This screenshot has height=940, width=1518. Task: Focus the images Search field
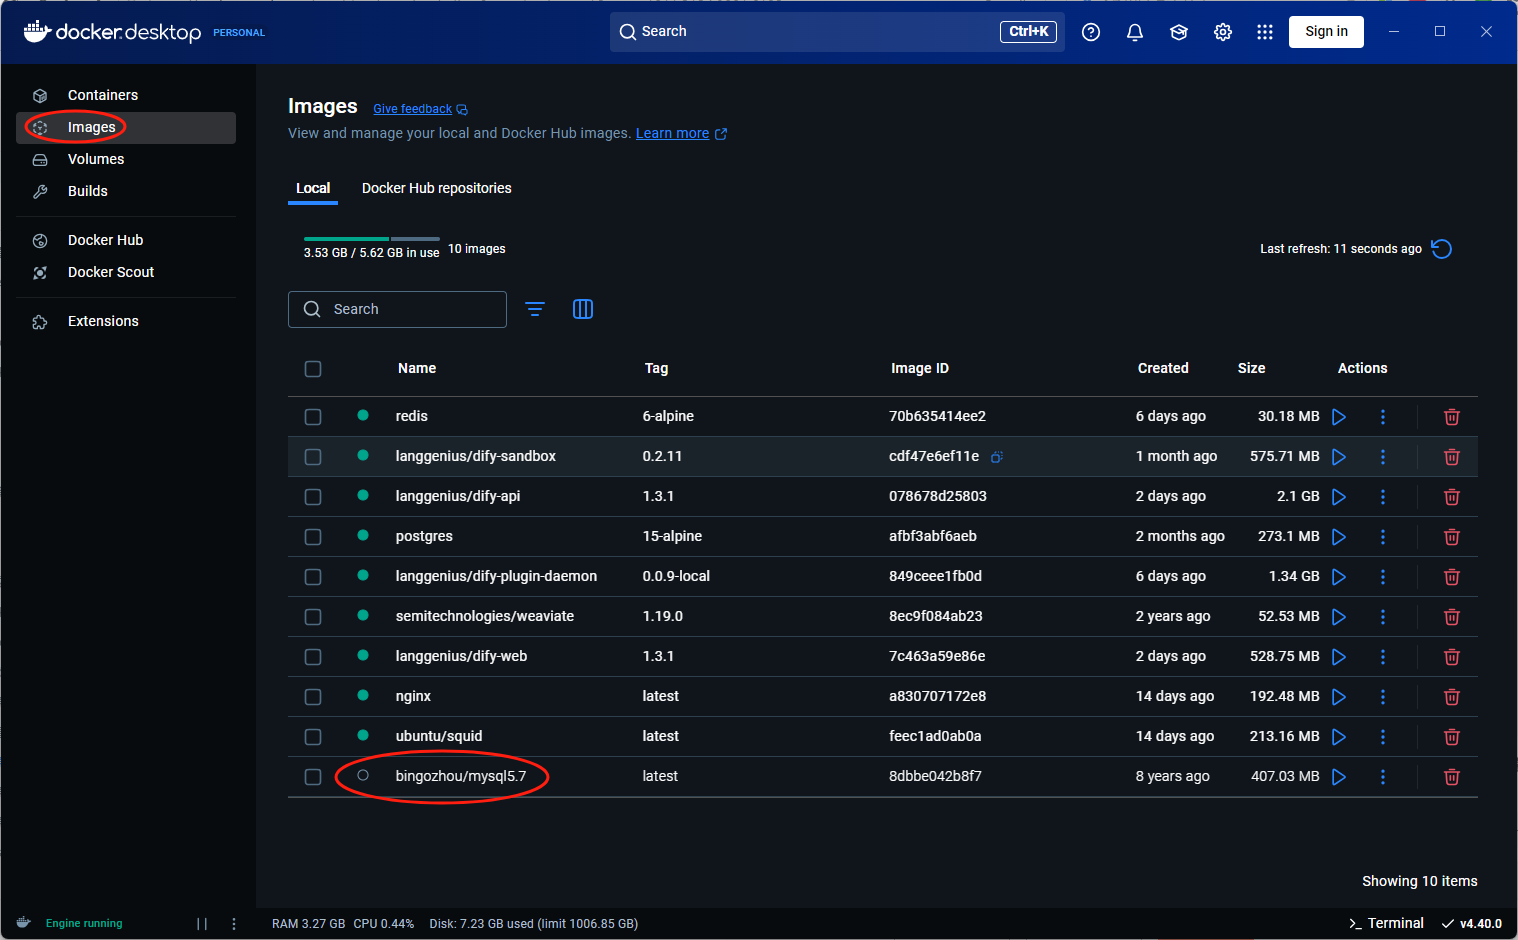pos(397,309)
